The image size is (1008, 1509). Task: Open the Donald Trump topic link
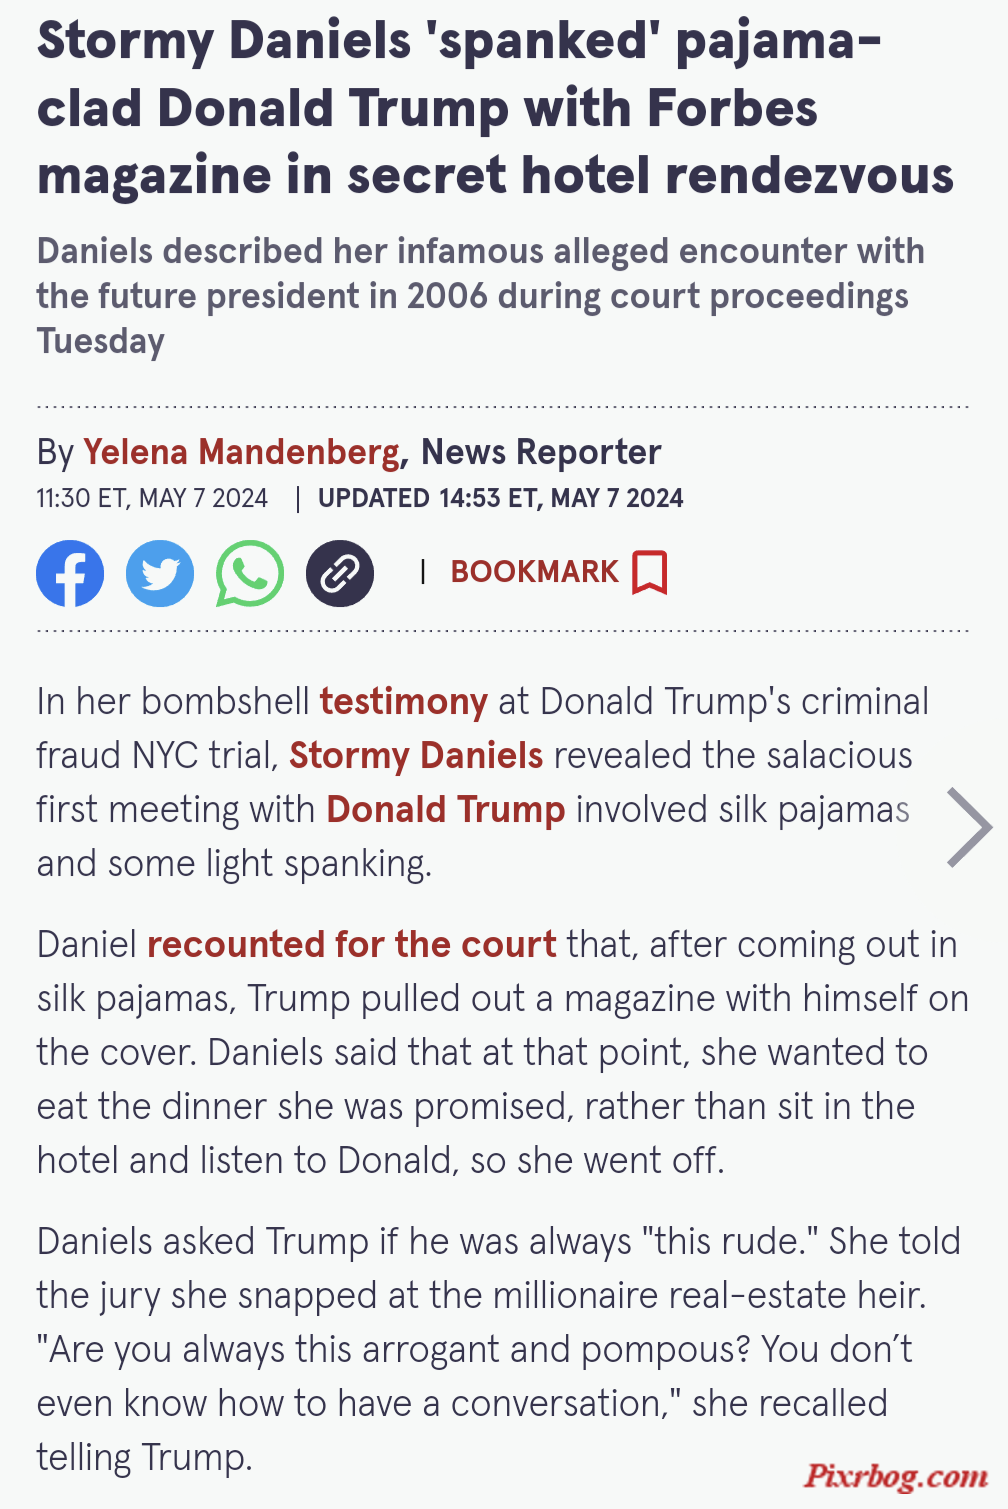(446, 809)
